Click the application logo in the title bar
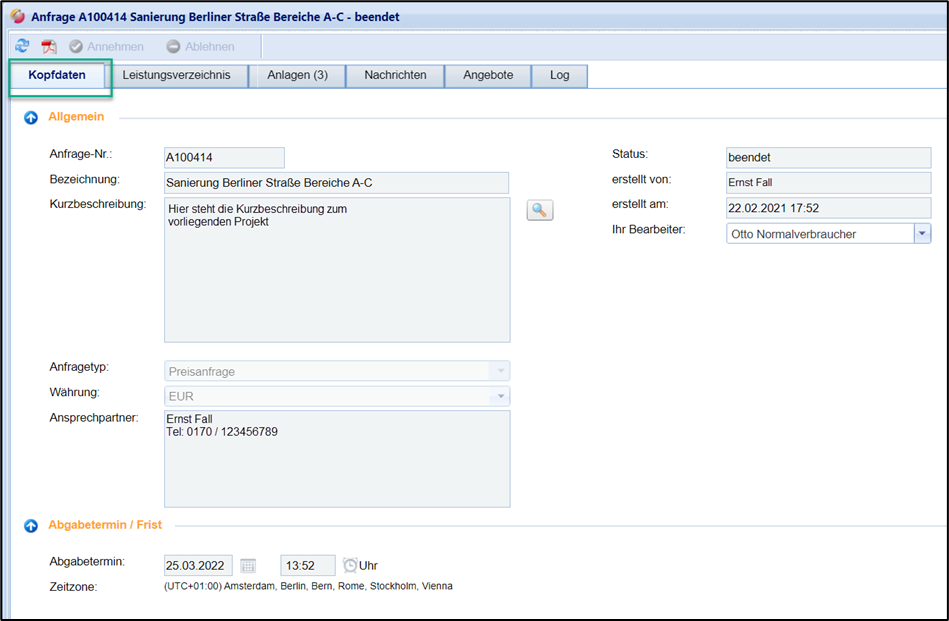Image resolution: width=949 pixels, height=621 pixels. coord(18,16)
